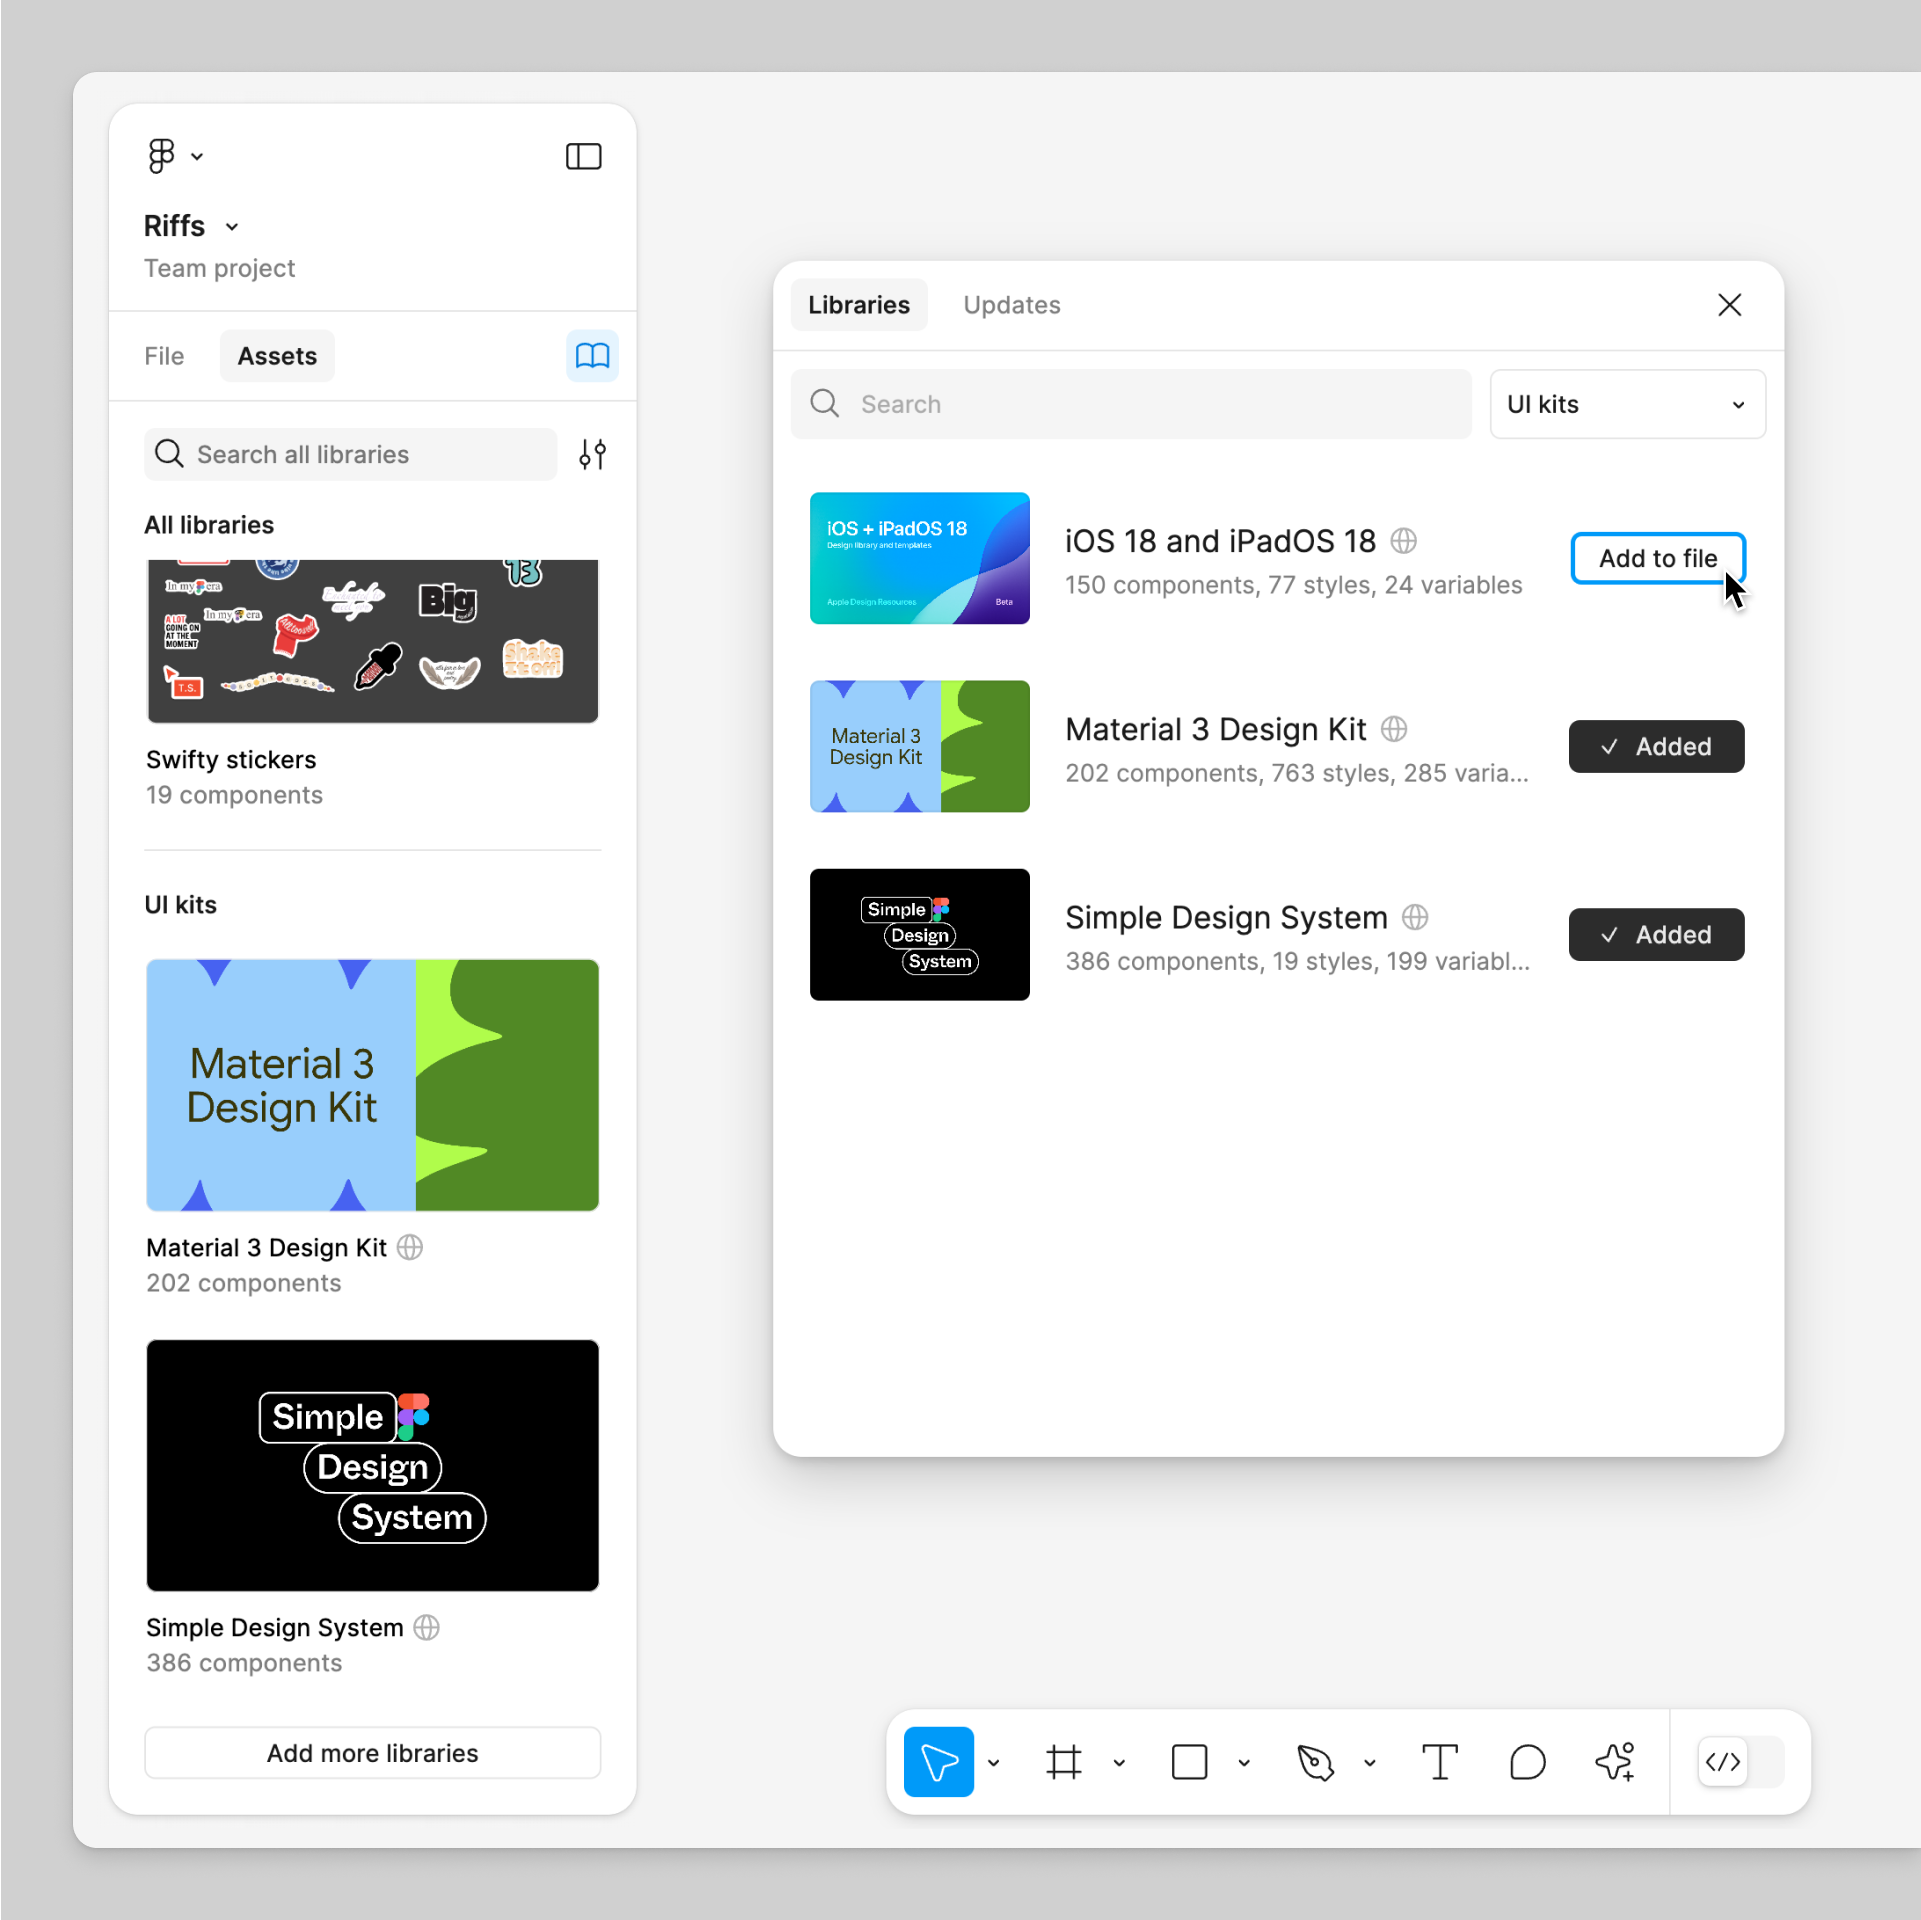The height and width of the screenshot is (1920, 1921).
Task: Open the Actions sparkle tool
Action: (x=1614, y=1762)
